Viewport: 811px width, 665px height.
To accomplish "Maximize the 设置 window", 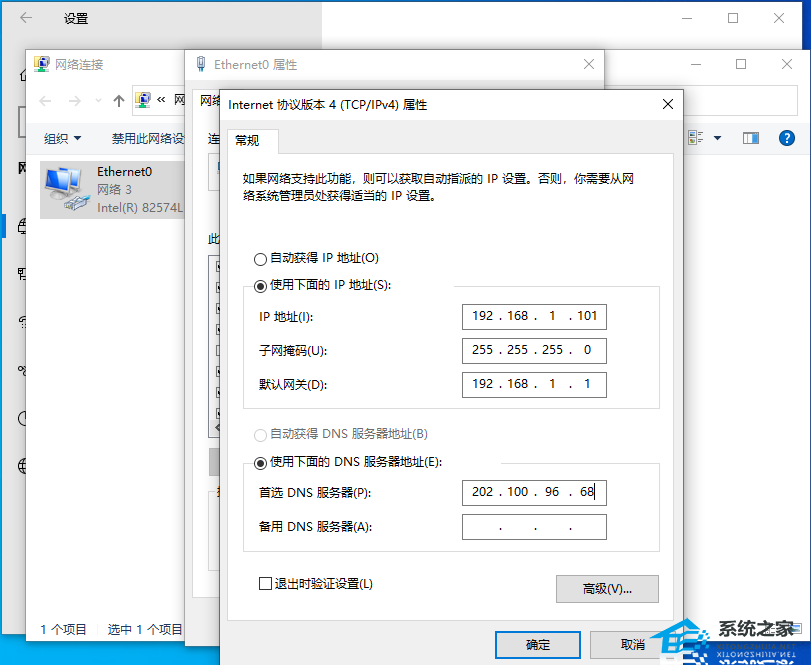I will click(733, 18).
